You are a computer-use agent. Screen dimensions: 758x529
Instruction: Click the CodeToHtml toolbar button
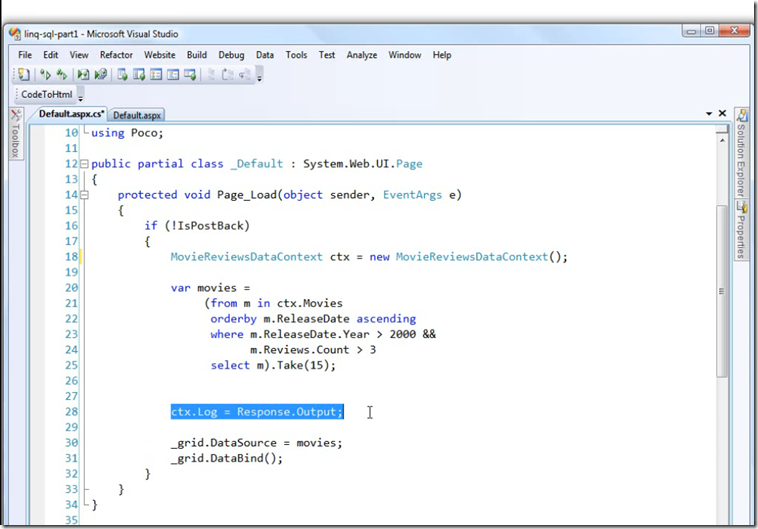click(x=46, y=94)
